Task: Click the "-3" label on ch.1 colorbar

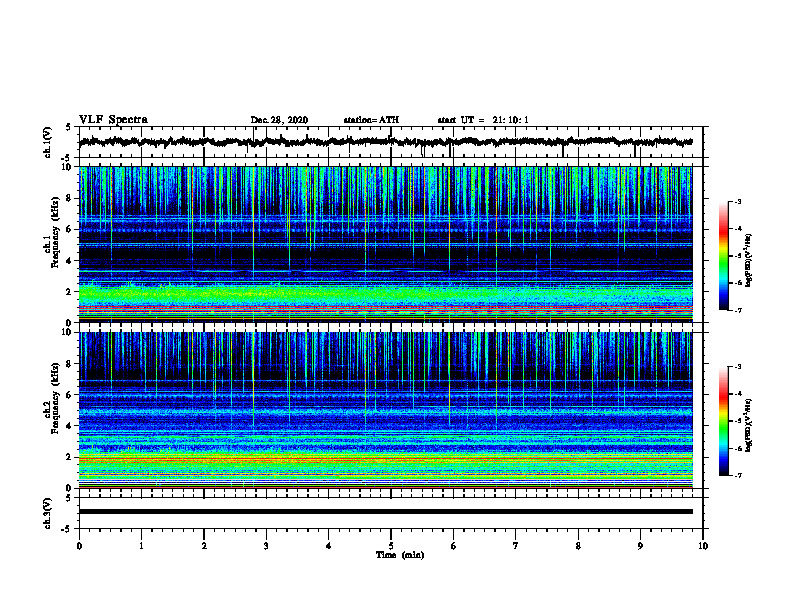Action: point(738,201)
